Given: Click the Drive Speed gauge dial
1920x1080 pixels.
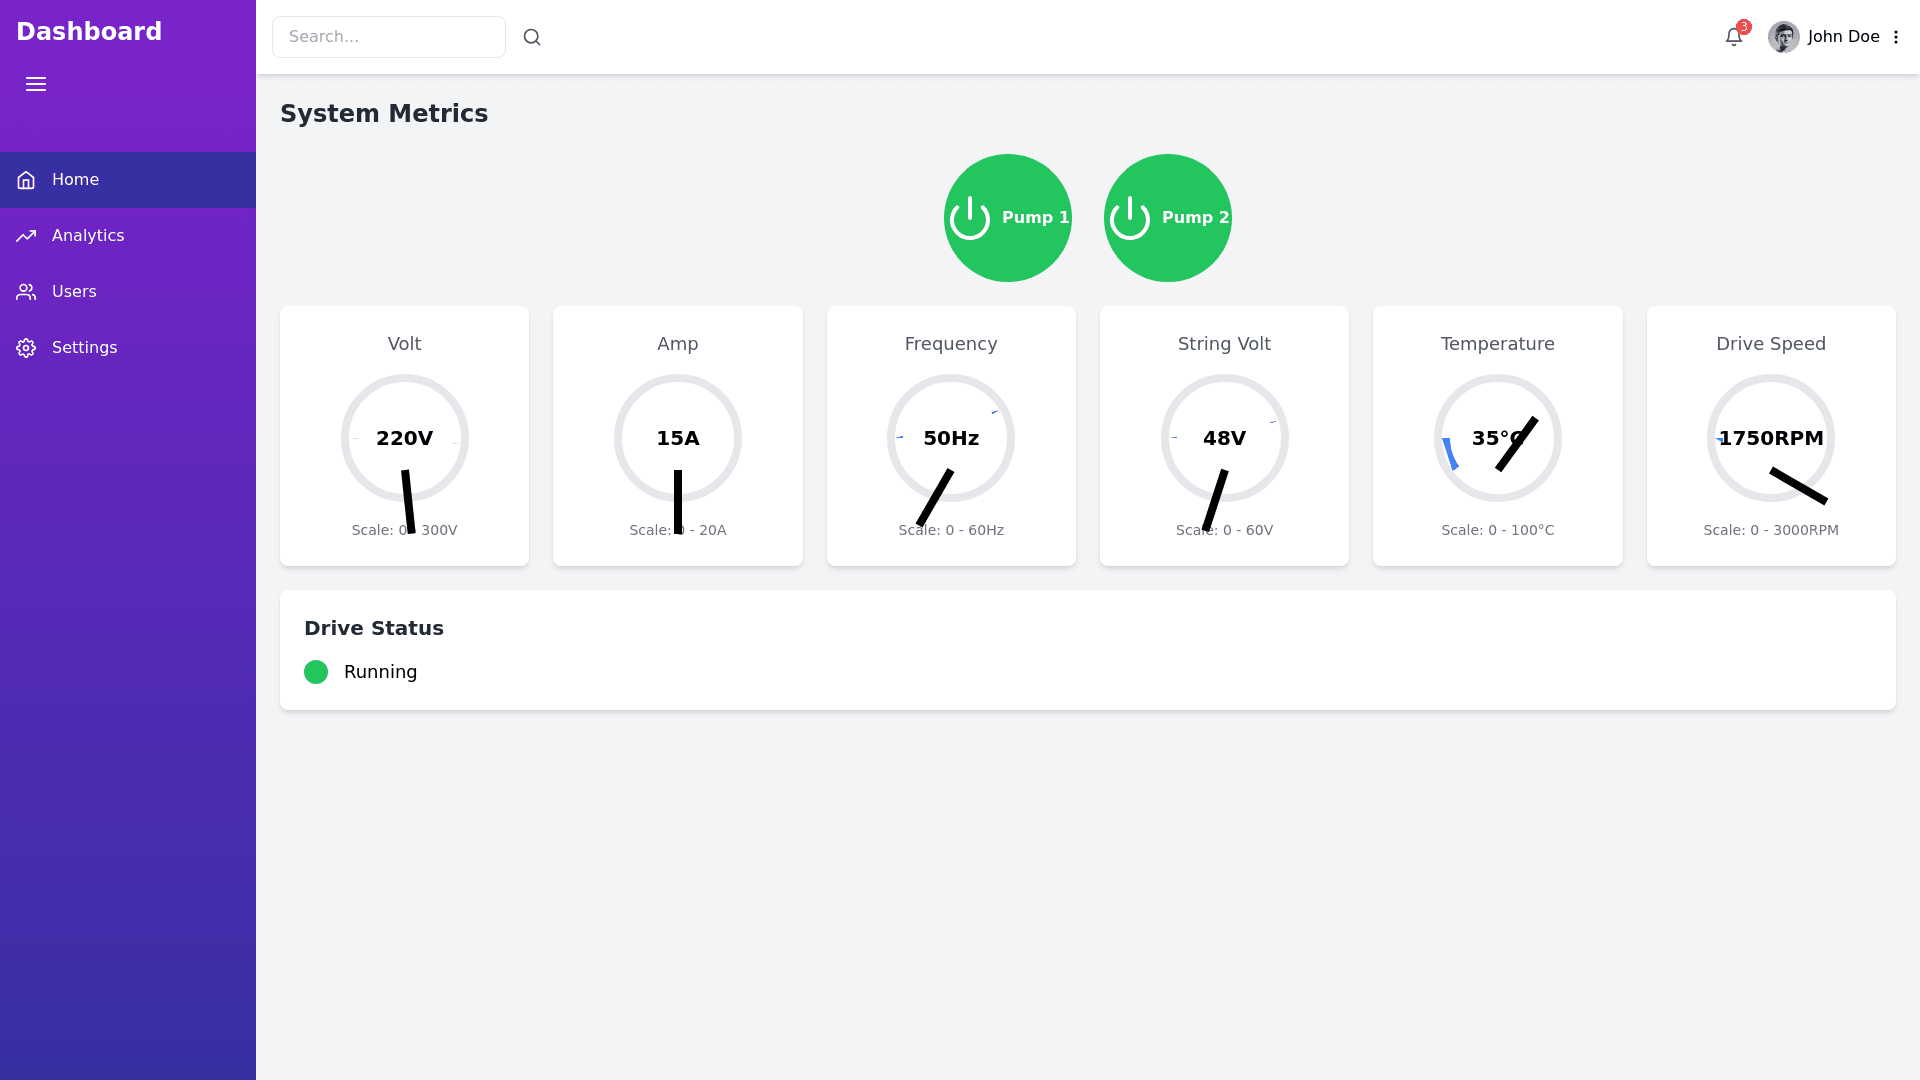Looking at the screenshot, I should click(1770, 438).
